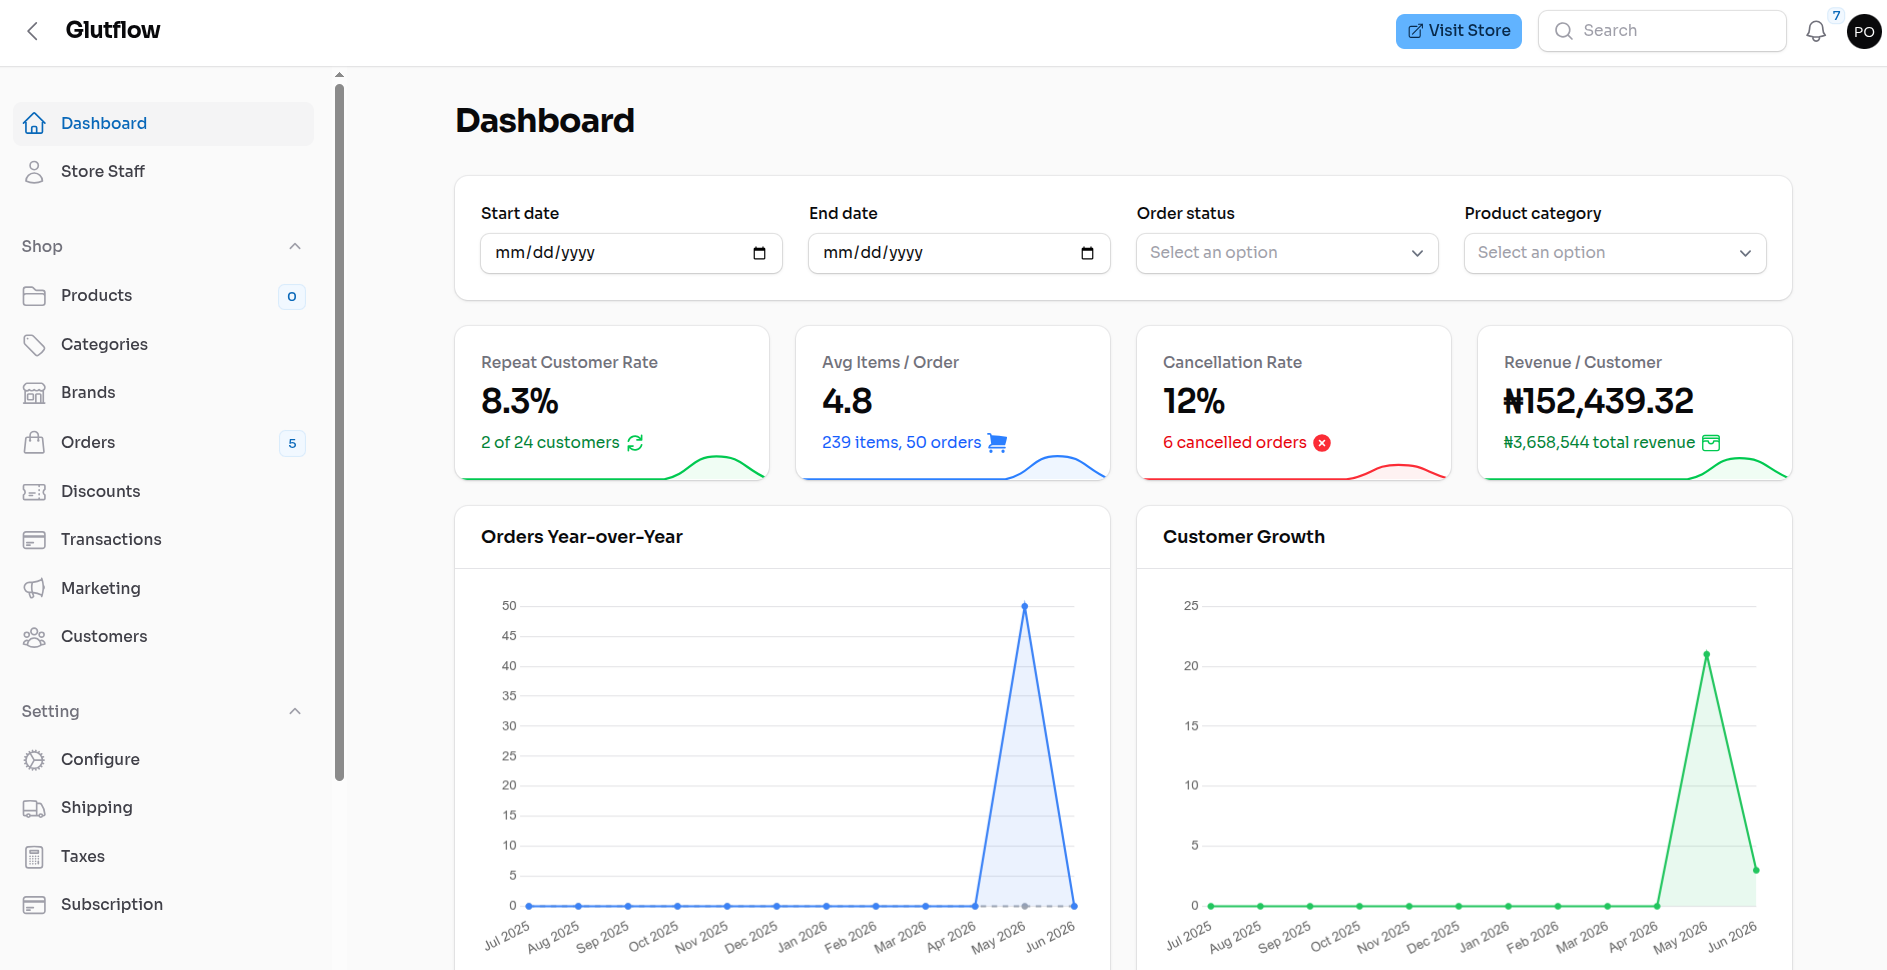Viewport: 1887px width, 970px height.
Task: Open Store Staff page
Action: click(x=163, y=172)
